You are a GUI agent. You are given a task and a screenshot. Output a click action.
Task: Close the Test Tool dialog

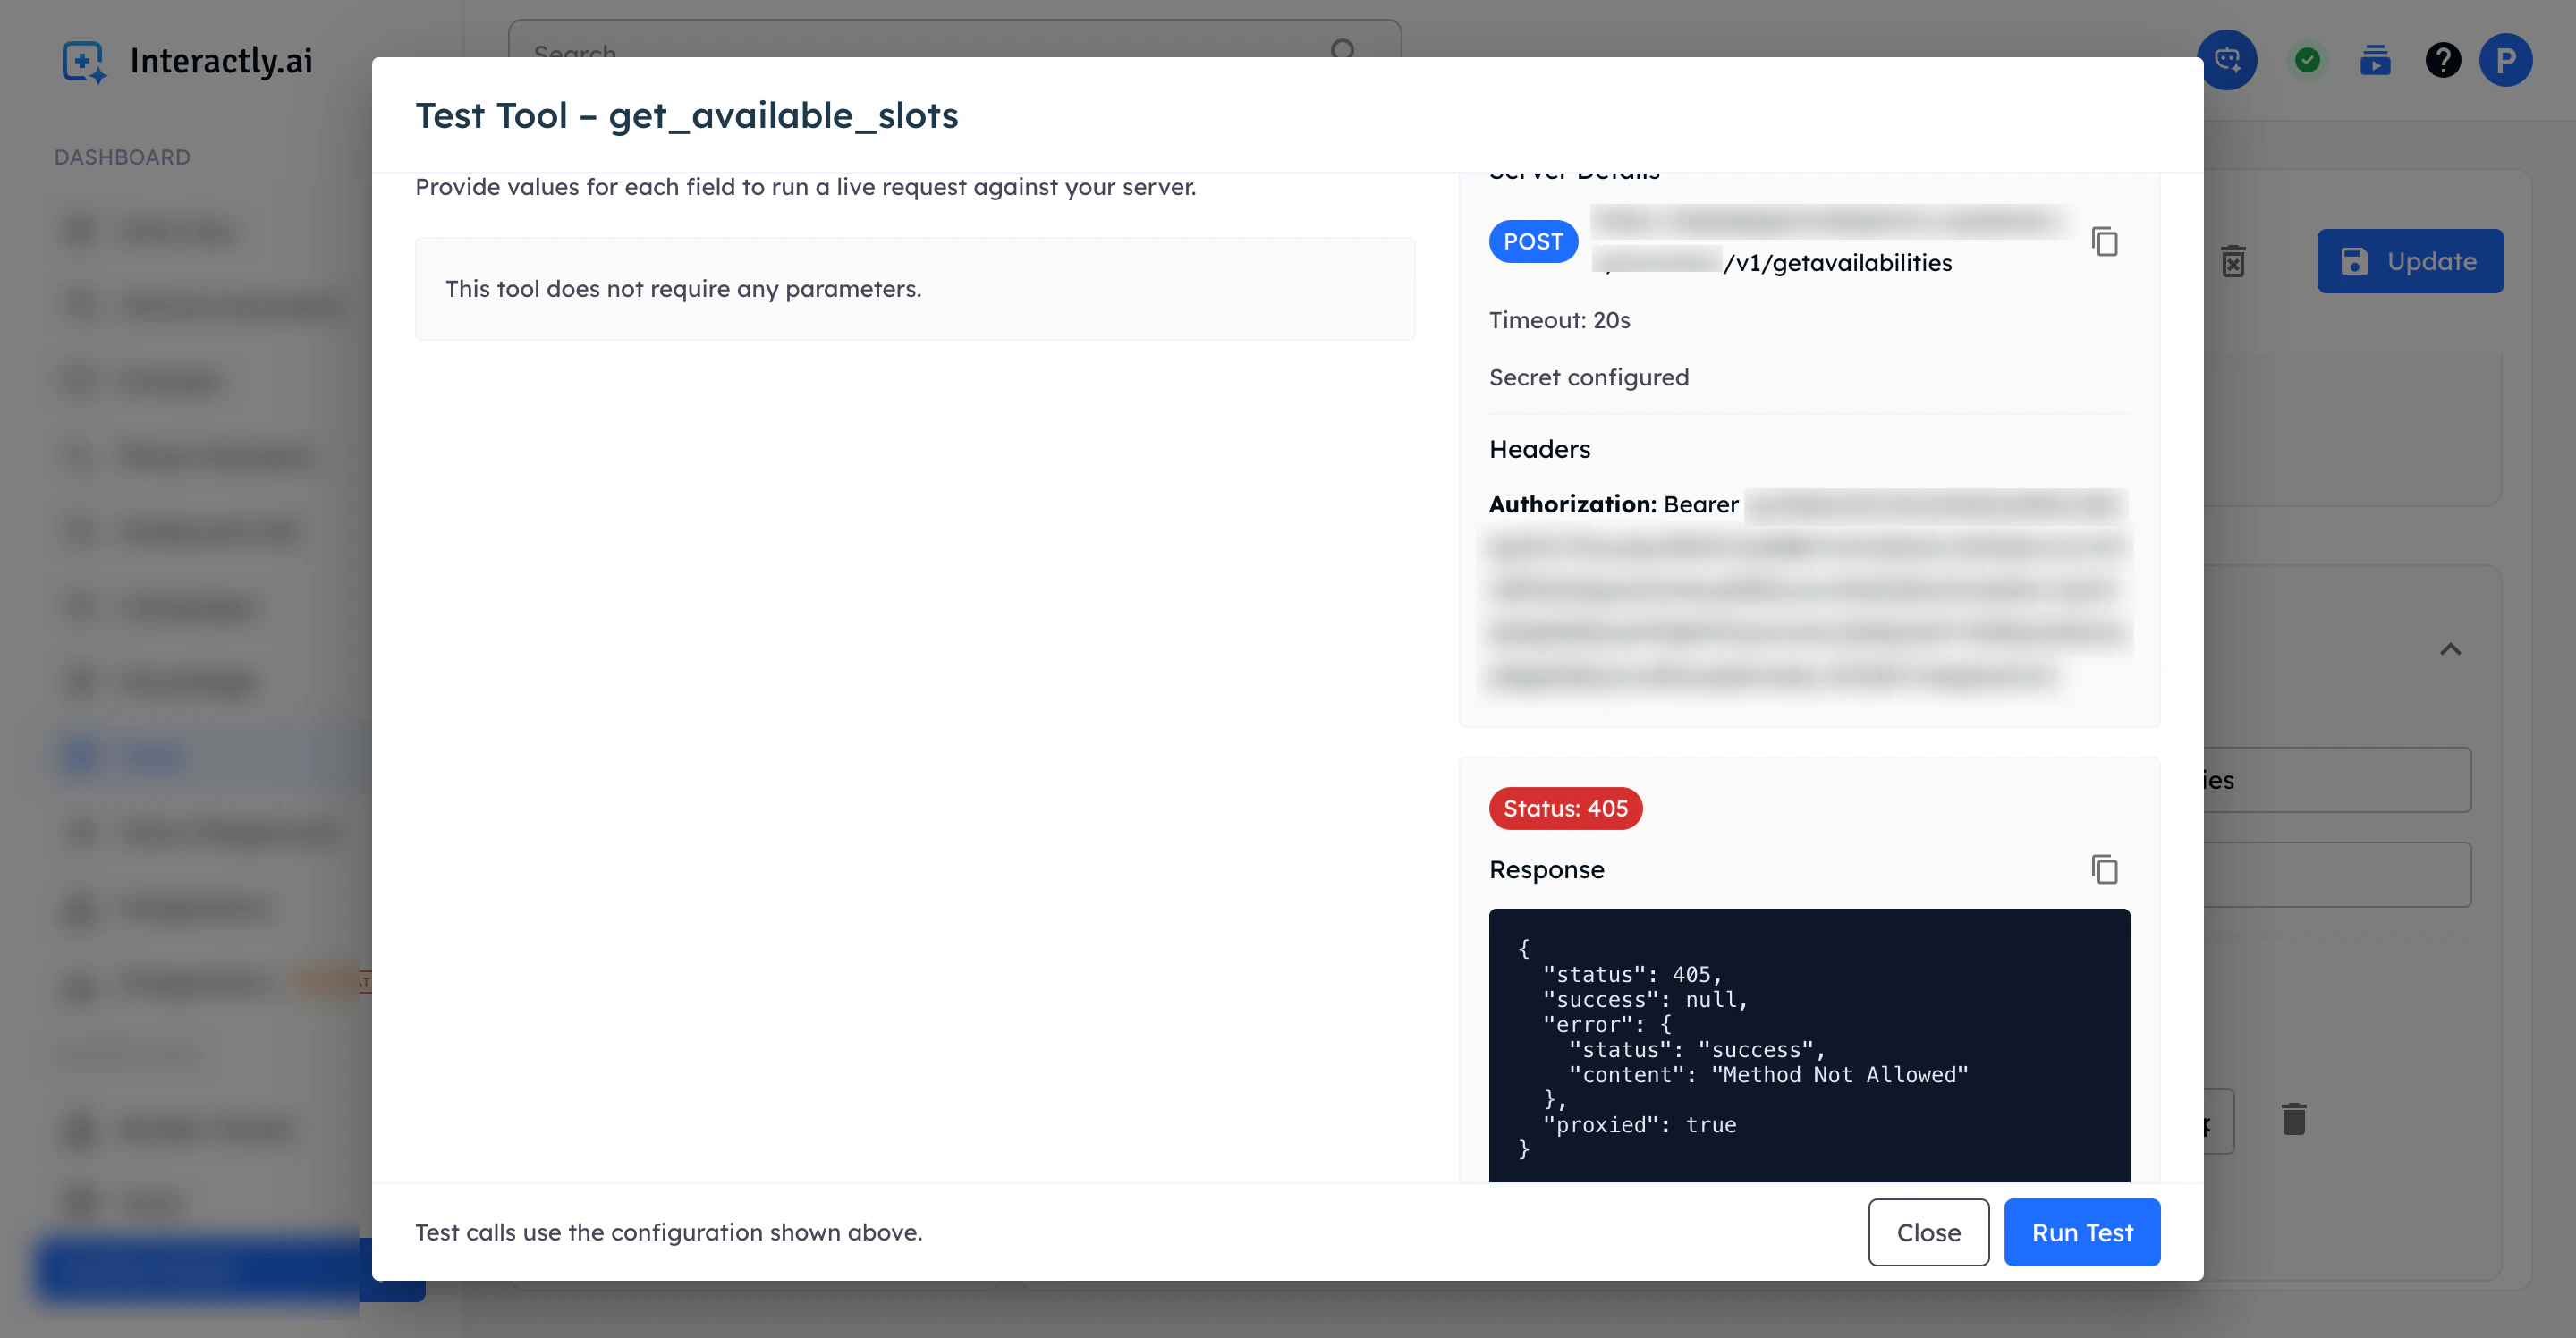click(x=1927, y=1232)
